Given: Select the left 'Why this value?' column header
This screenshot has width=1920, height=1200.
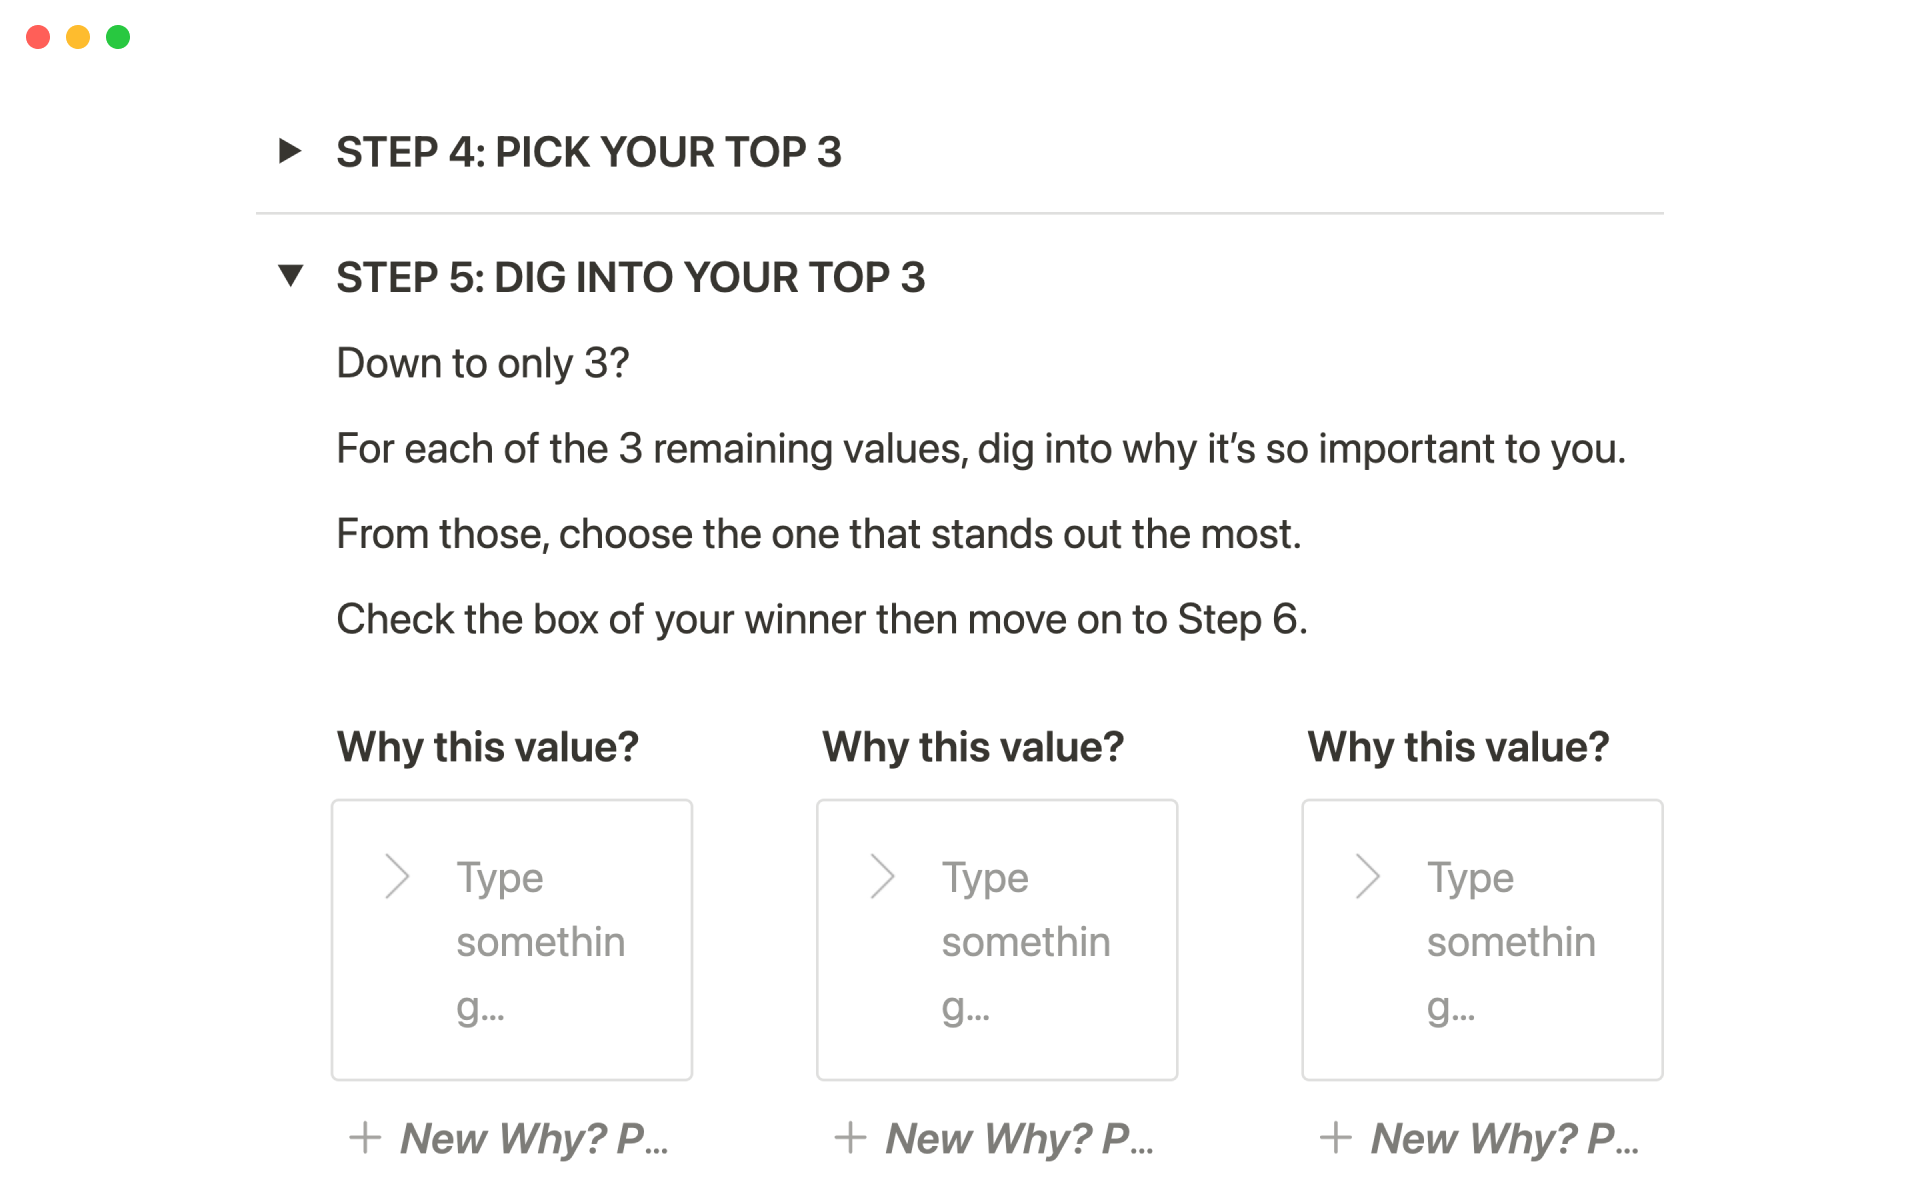Looking at the screenshot, I should 487,747.
